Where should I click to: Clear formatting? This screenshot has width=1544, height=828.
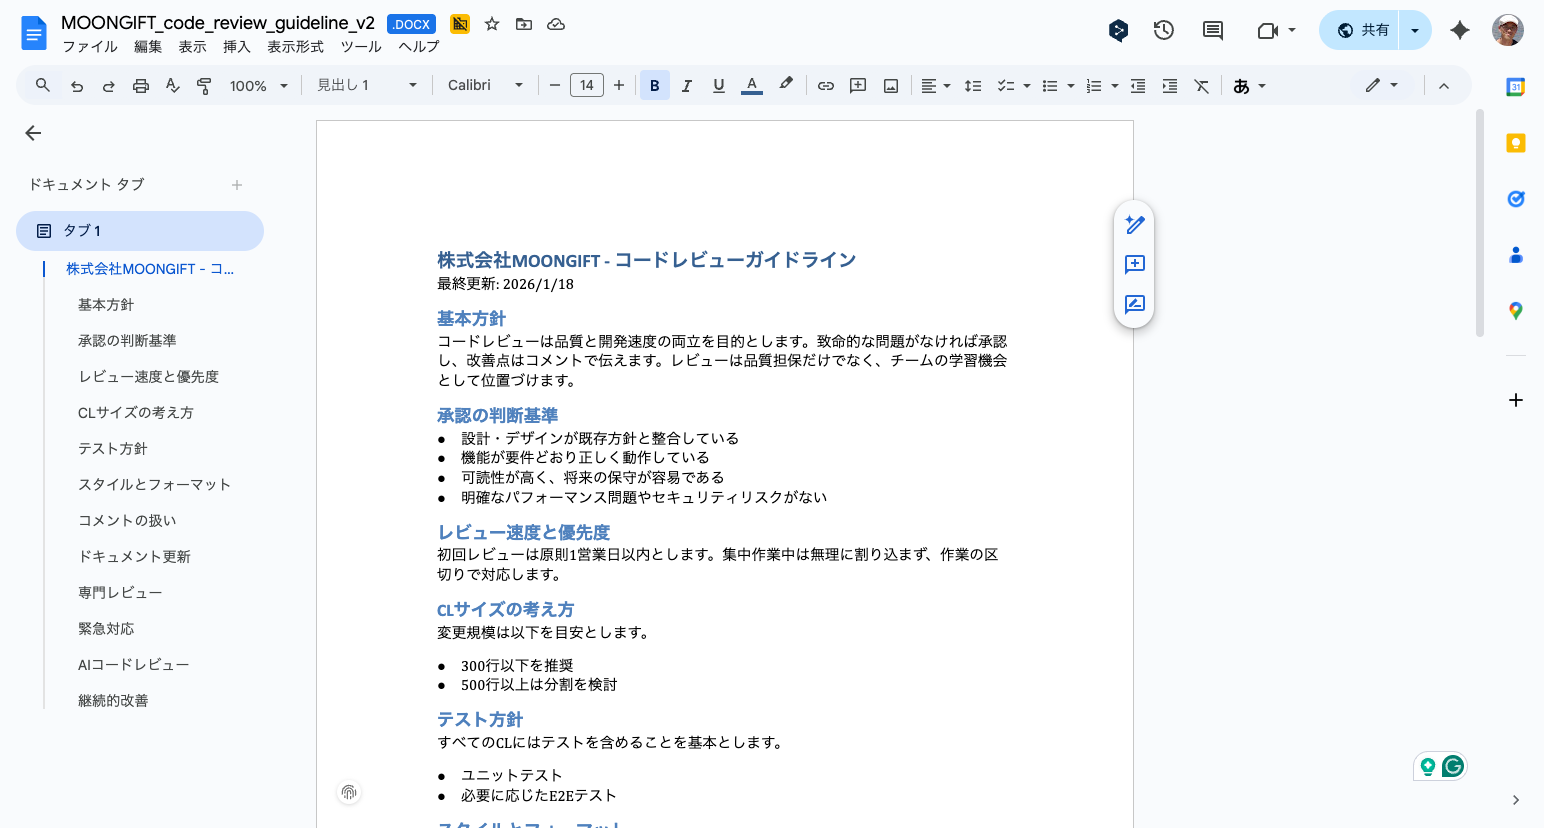[1202, 86]
